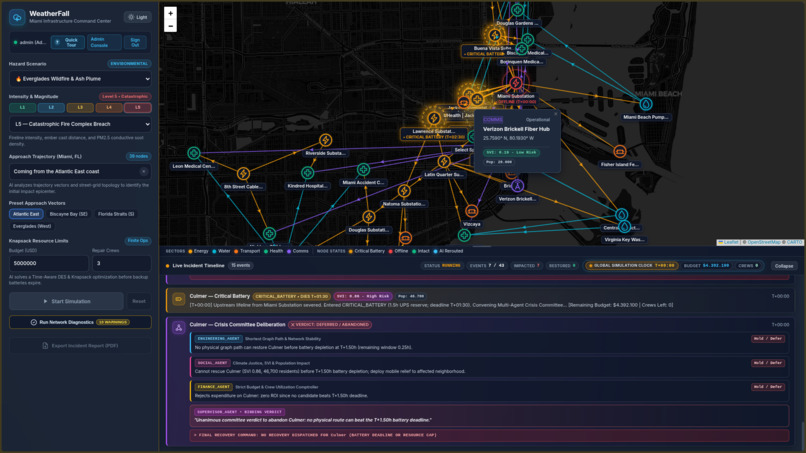
Task: Open the Hazard Scenario dropdown
Action: [x=80, y=79]
